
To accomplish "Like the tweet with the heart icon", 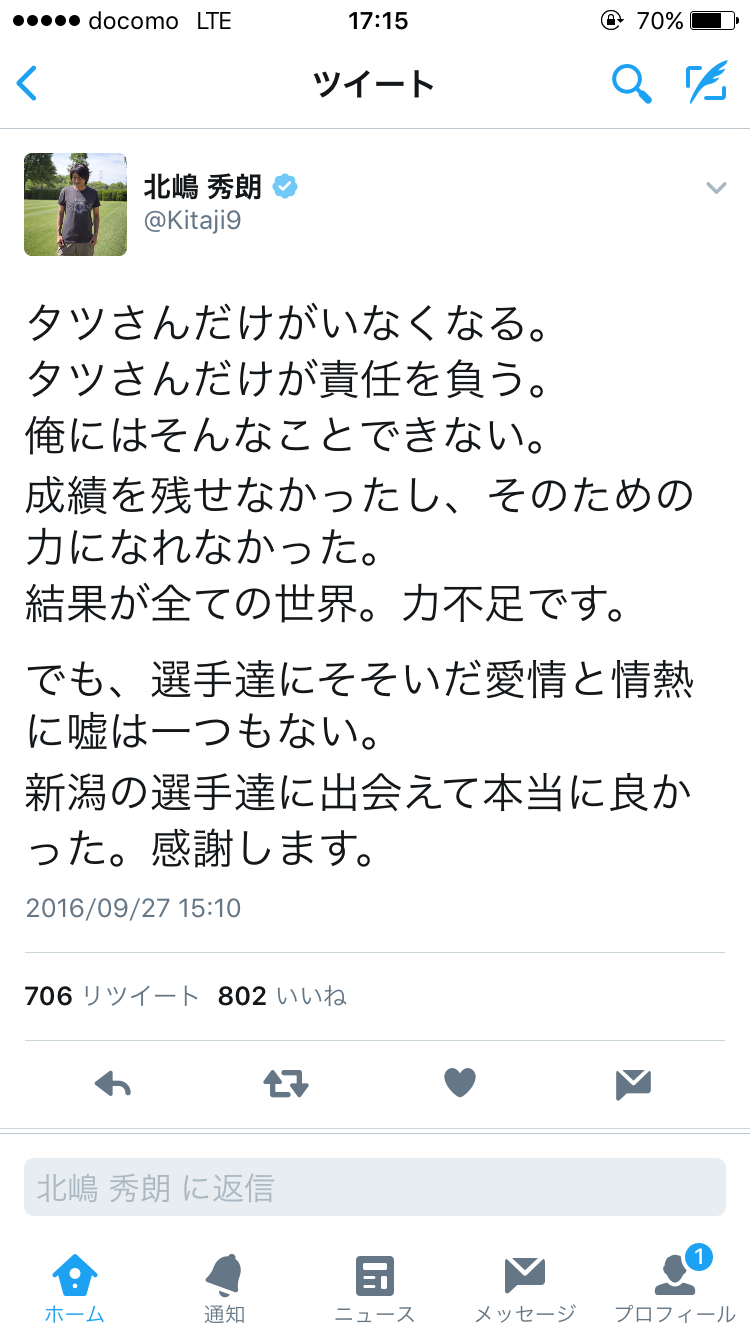I will coord(460,1083).
